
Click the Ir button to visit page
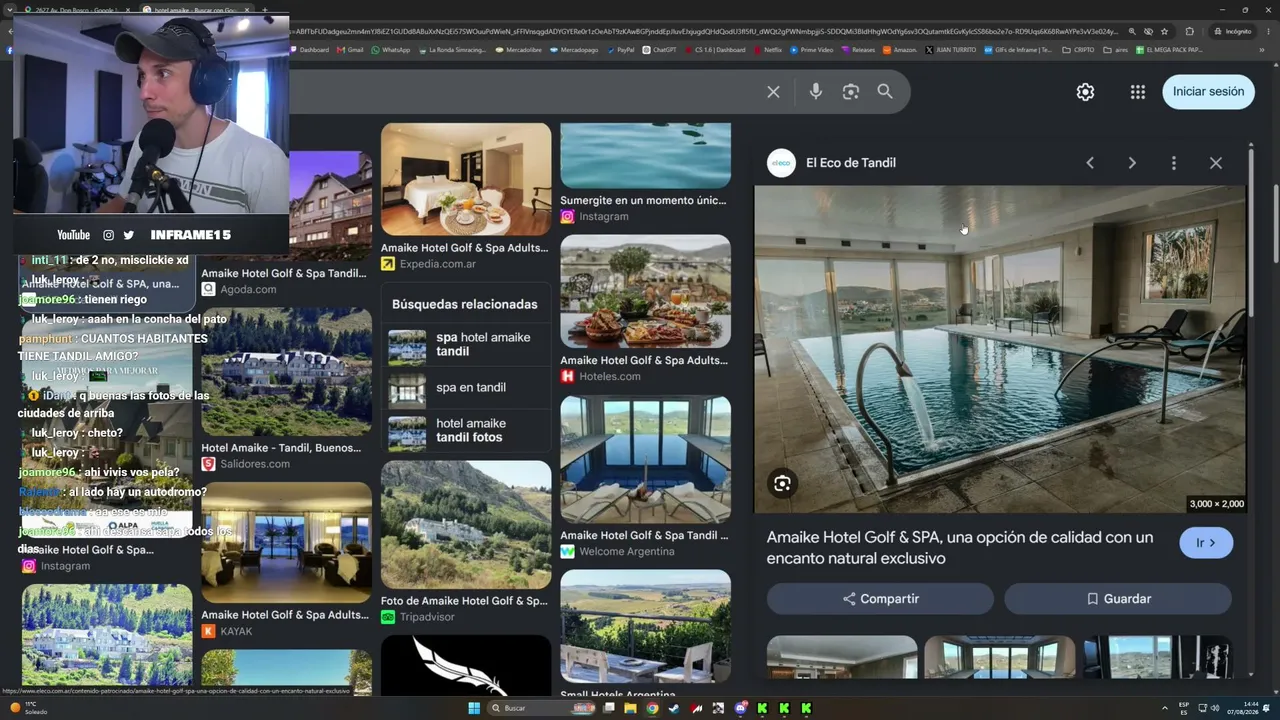tap(1206, 543)
